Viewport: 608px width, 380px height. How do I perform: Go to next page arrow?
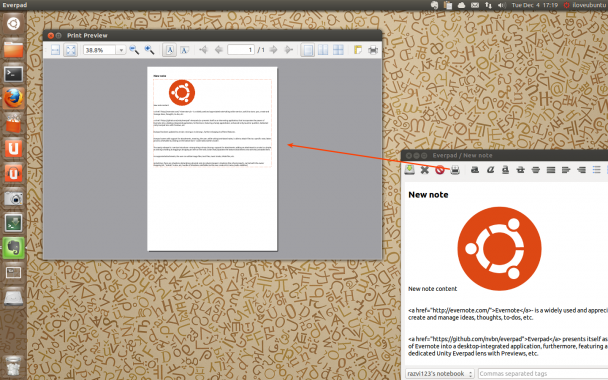coord(273,50)
